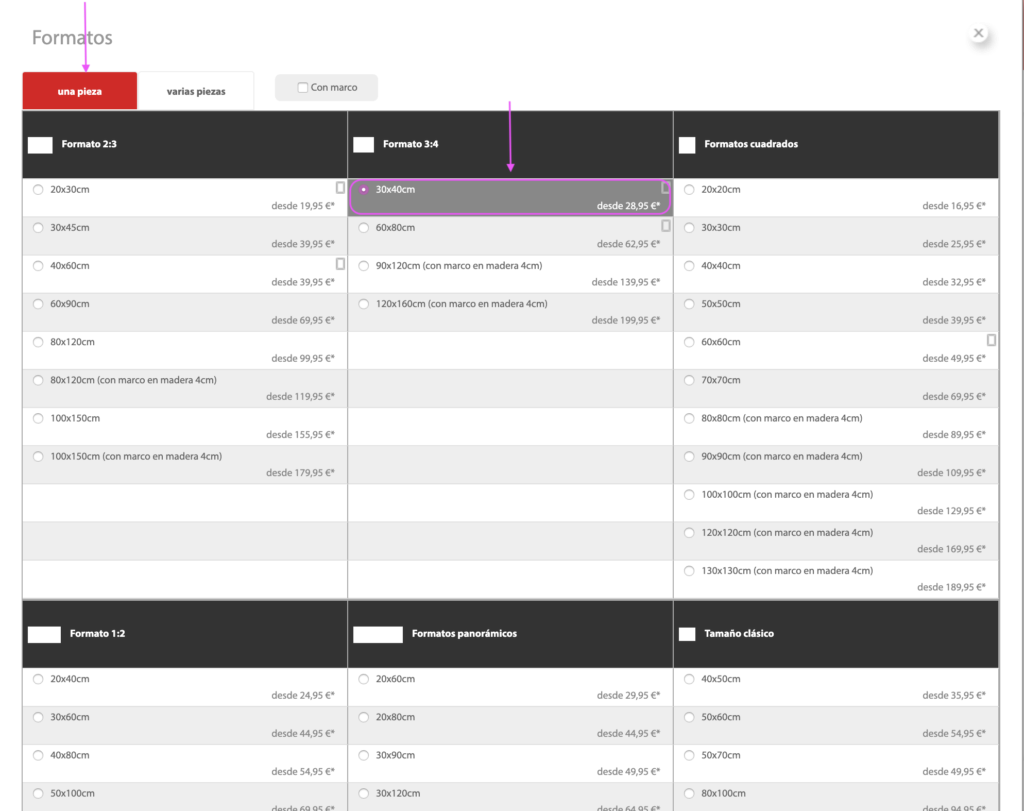Select 90x120cm with wooden frame
Viewport: 1024px width, 811px height.
coord(510,274)
